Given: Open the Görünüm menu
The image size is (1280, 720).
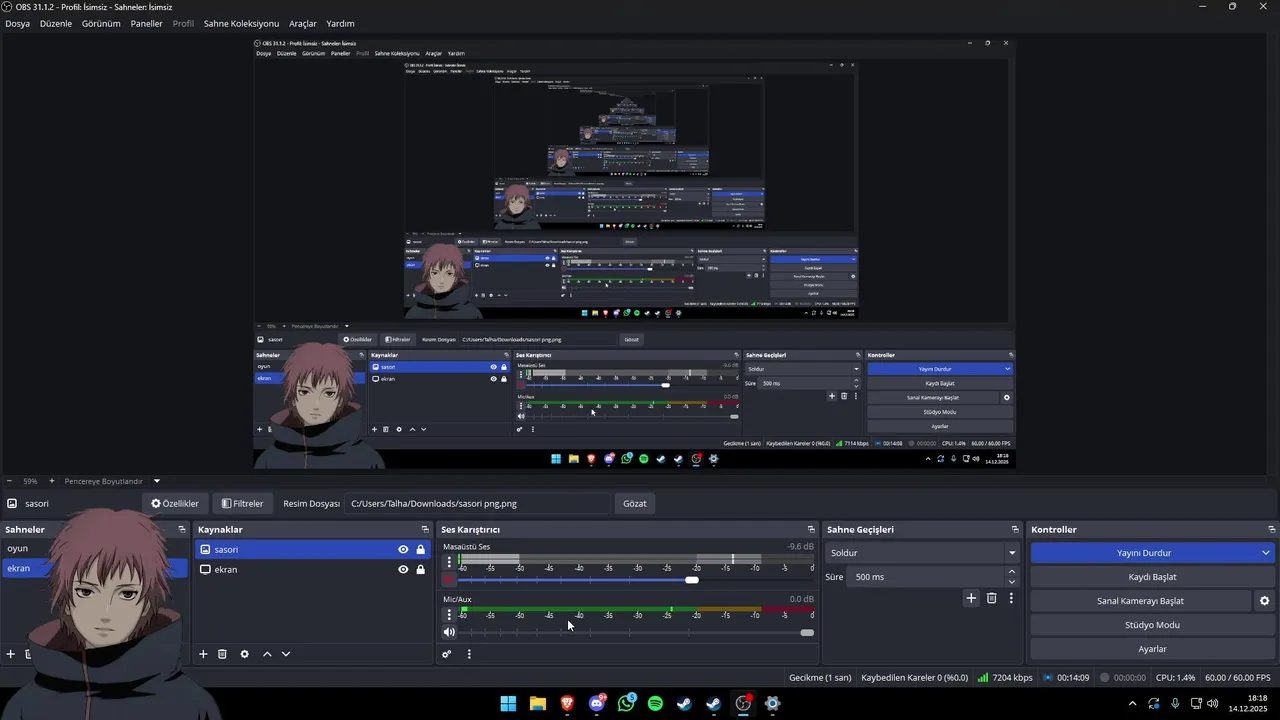Looking at the screenshot, I should [x=101, y=23].
